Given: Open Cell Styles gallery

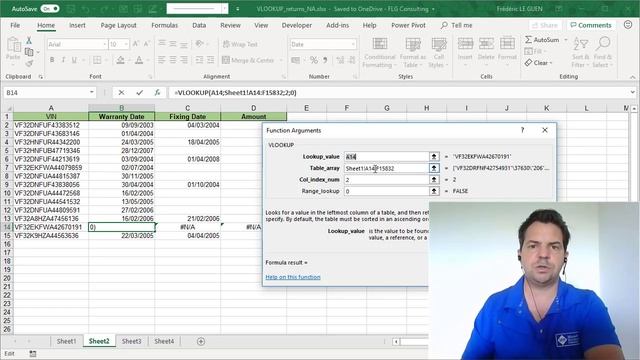Looking at the screenshot, I should coord(438,52).
